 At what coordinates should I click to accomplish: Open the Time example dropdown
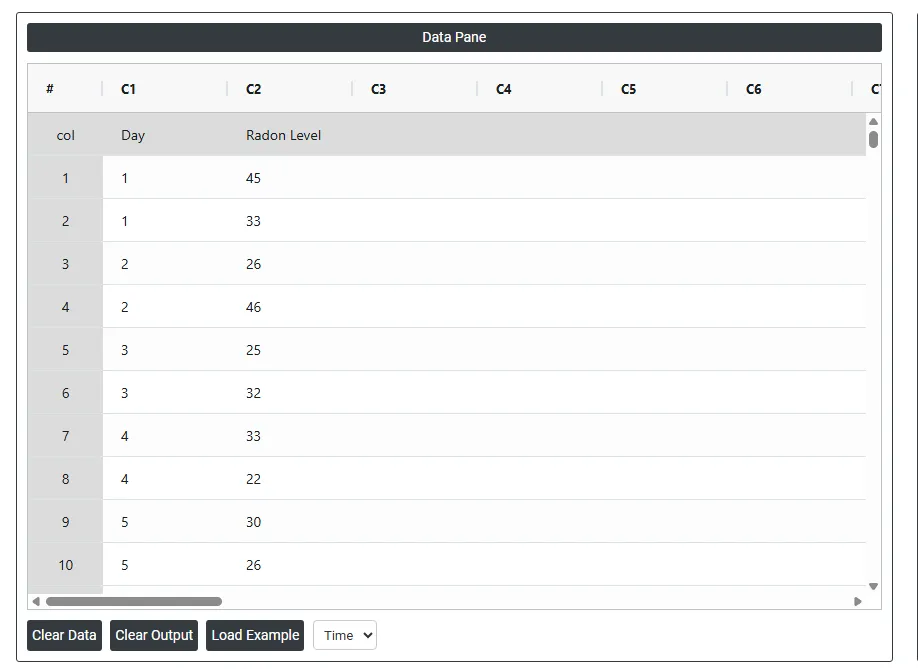pyautogui.click(x=345, y=635)
